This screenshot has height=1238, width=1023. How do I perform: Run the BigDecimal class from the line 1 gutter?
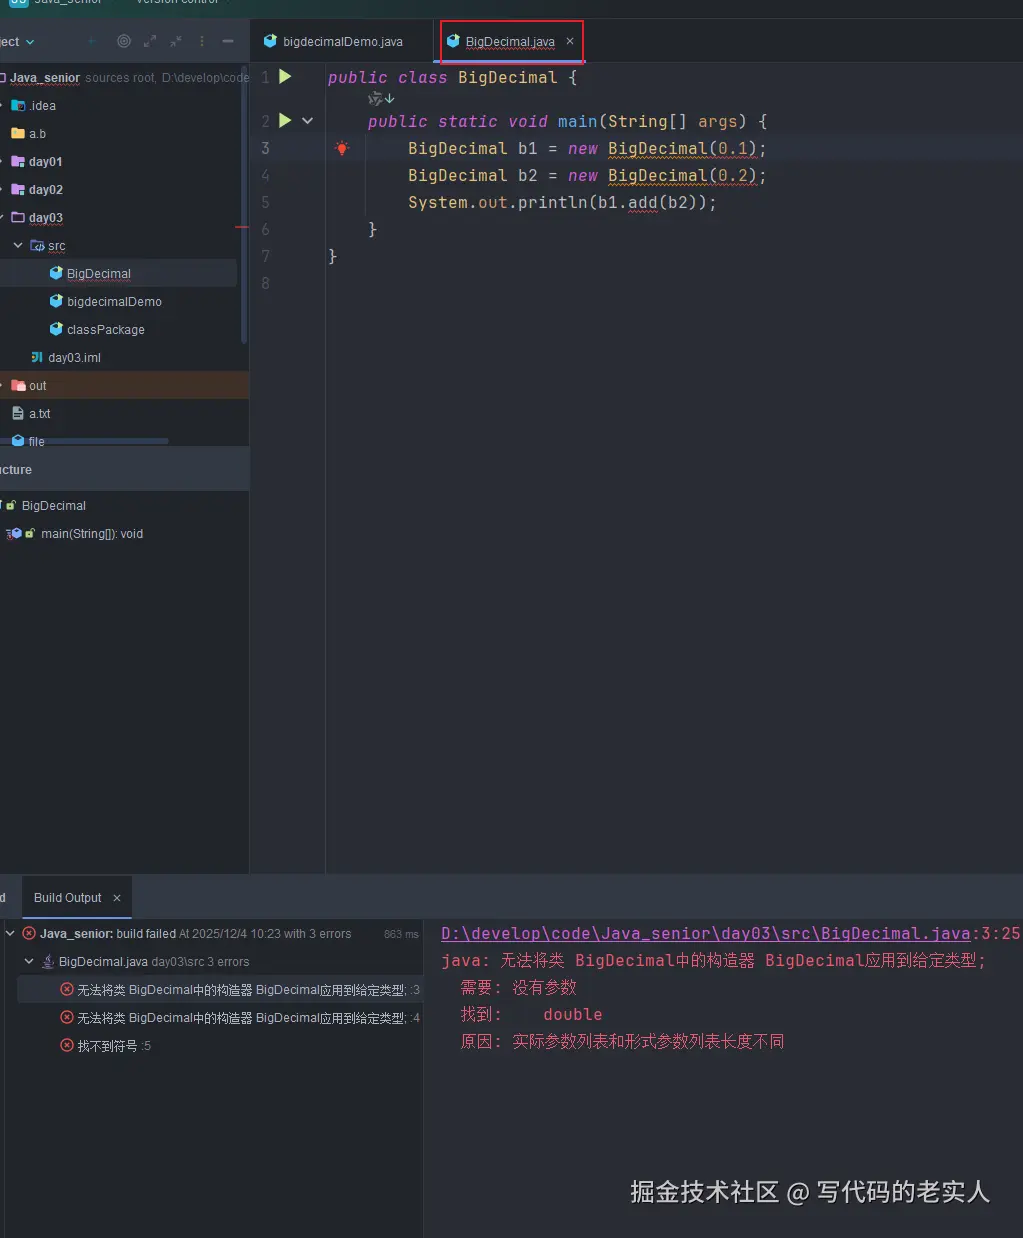pyautogui.click(x=285, y=76)
